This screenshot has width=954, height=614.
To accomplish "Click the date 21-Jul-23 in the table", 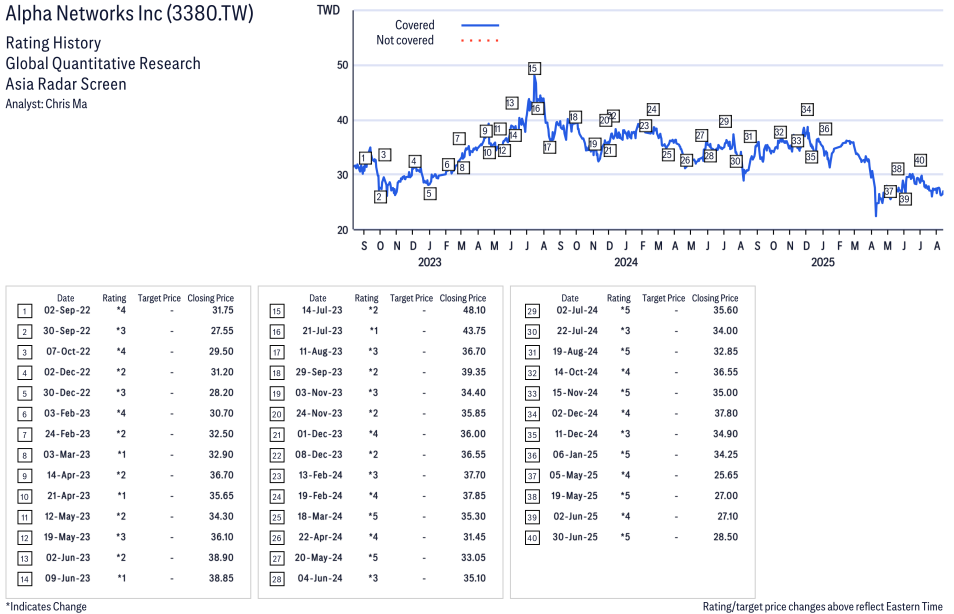I will tap(322, 331).
